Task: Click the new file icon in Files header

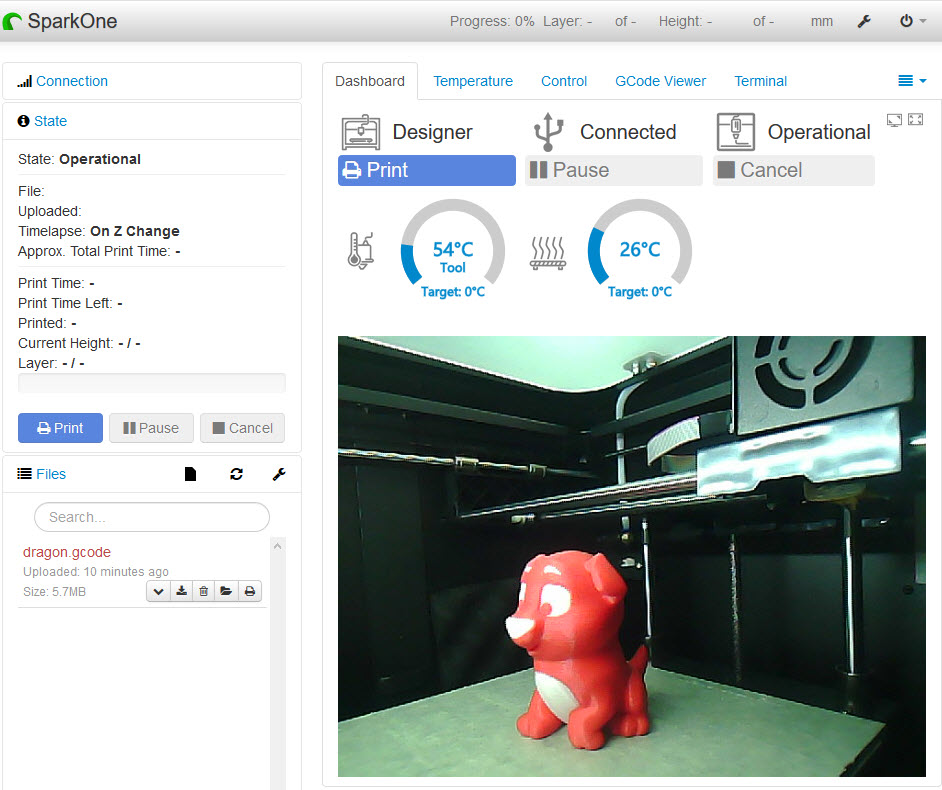Action: [x=191, y=474]
